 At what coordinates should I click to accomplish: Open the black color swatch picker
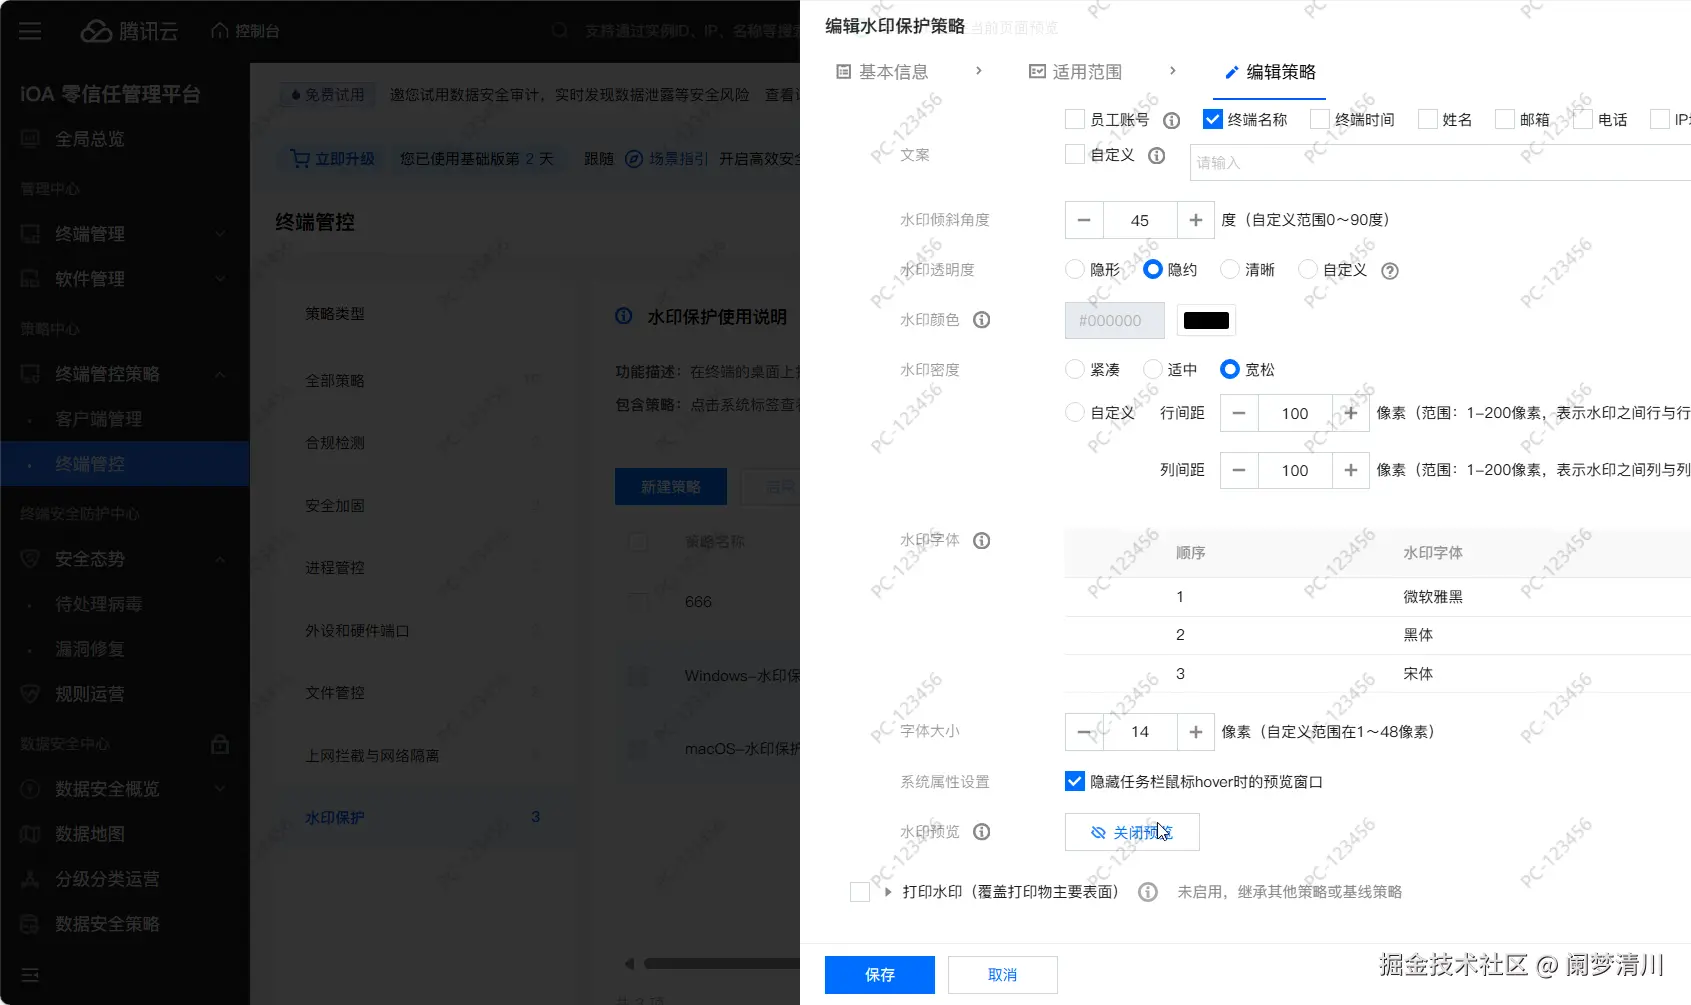1206,321
